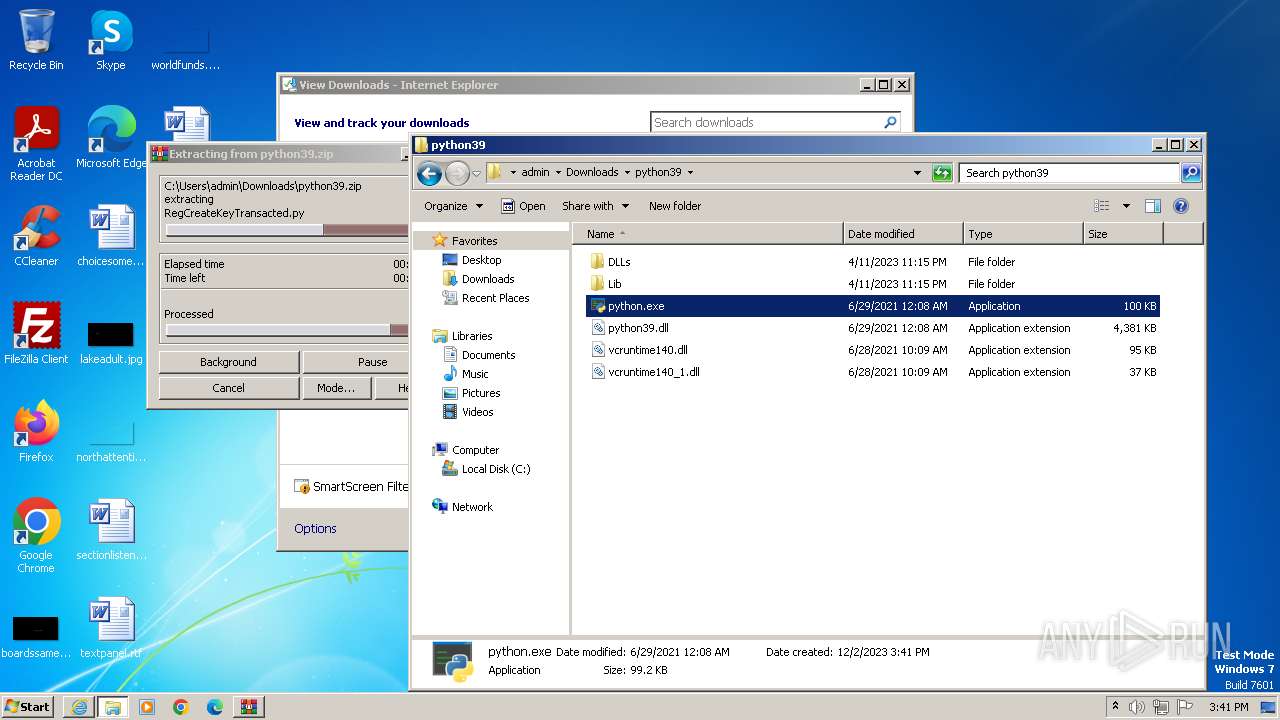The width and height of the screenshot is (1280, 720).
Task: Click volume speaker tray icon
Action: point(1137,707)
